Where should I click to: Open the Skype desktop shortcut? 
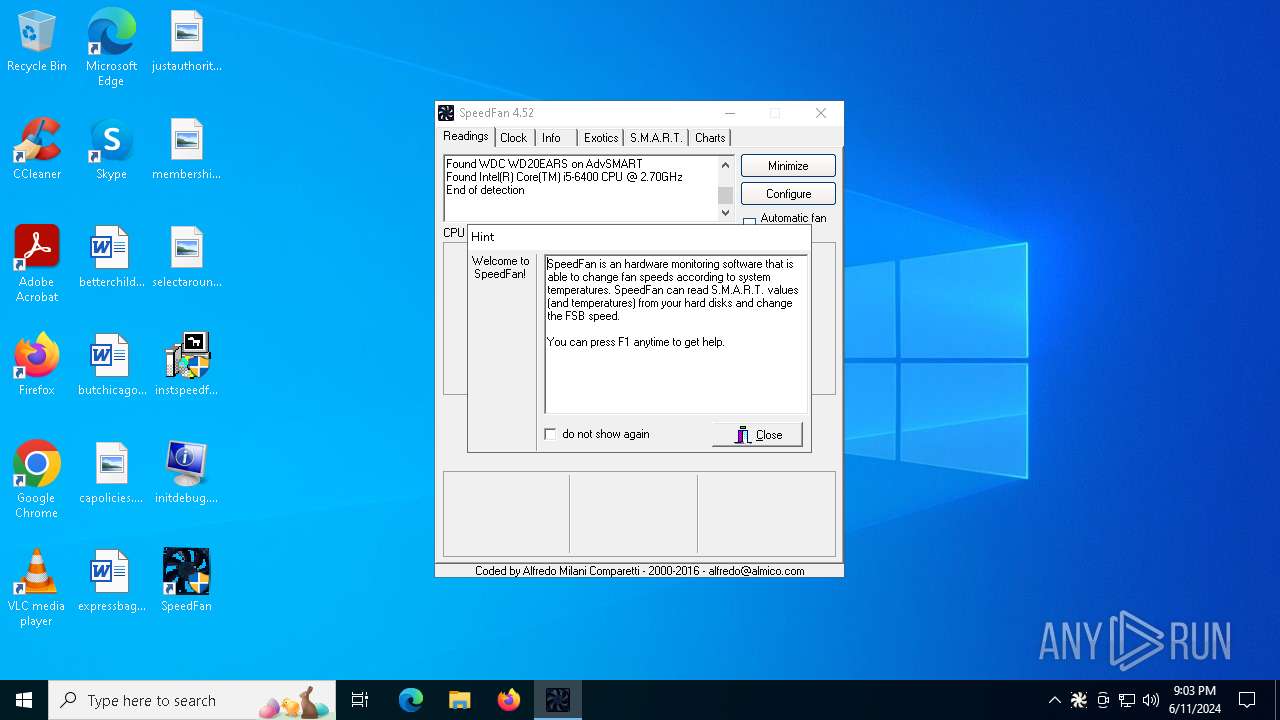click(111, 149)
